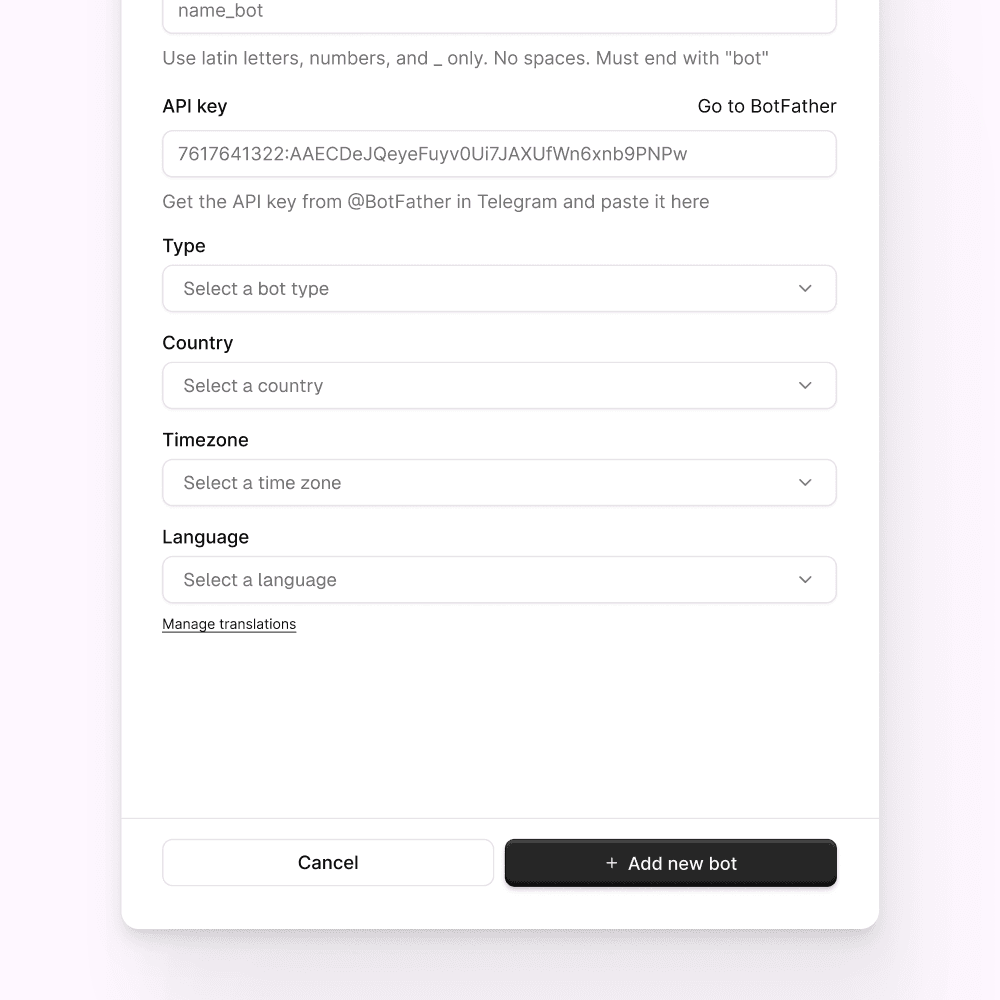Click the bot name input showing name_bot
The image size is (1000, 1000).
coord(499,12)
